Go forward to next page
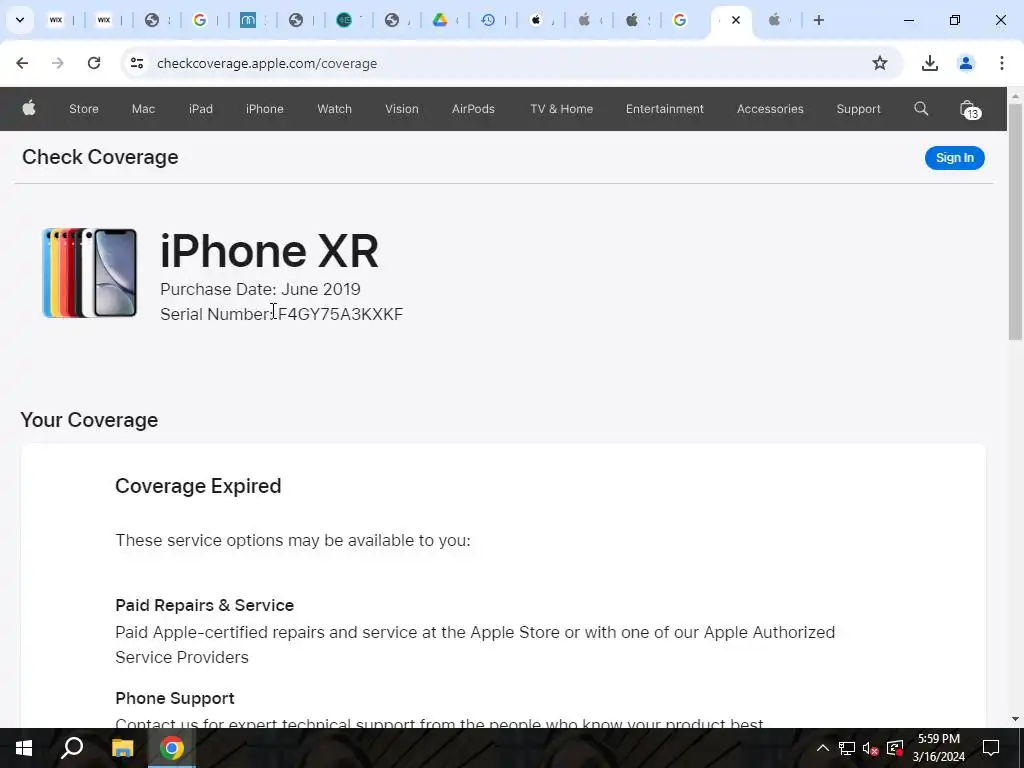The image size is (1024, 768). [58, 63]
